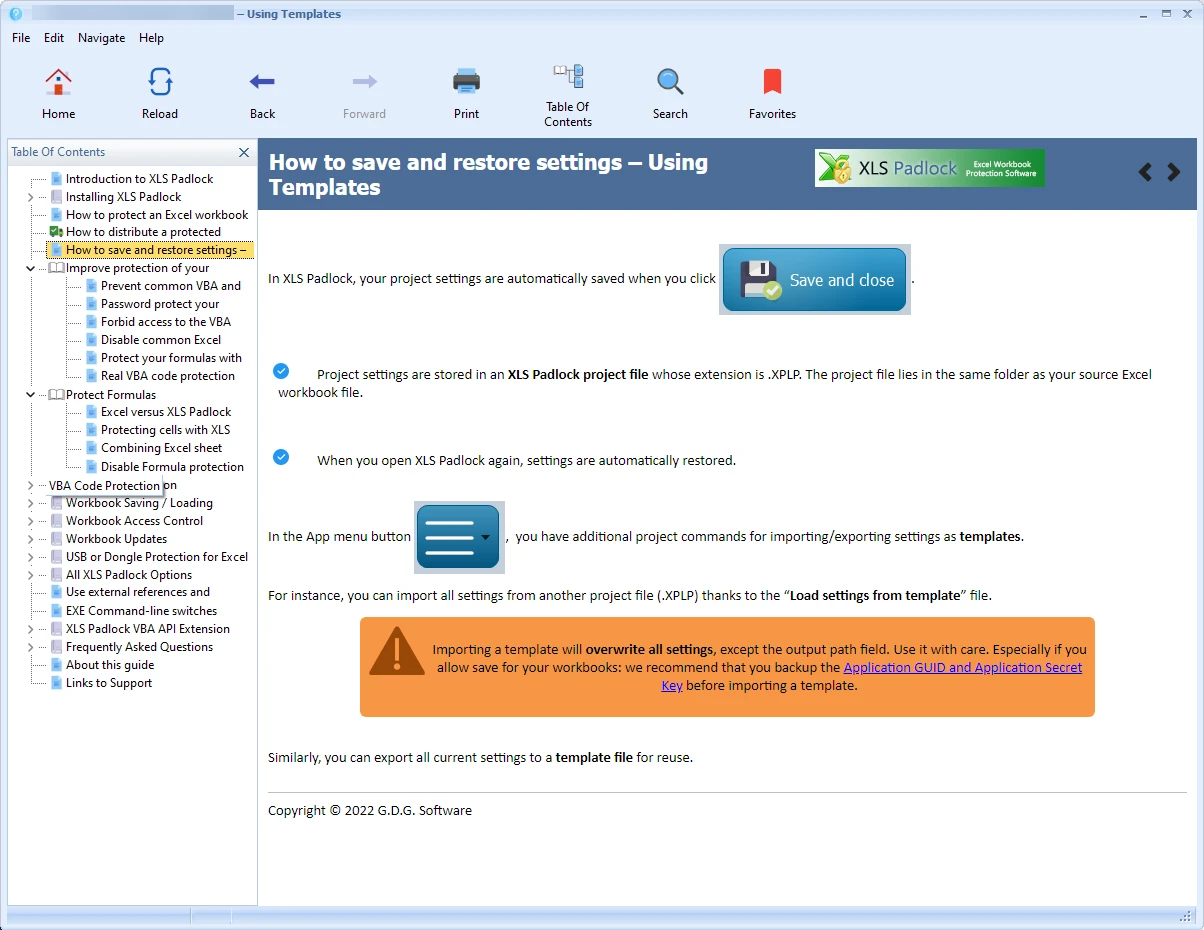Go to the previous topic arrow in header

[1146, 172]
